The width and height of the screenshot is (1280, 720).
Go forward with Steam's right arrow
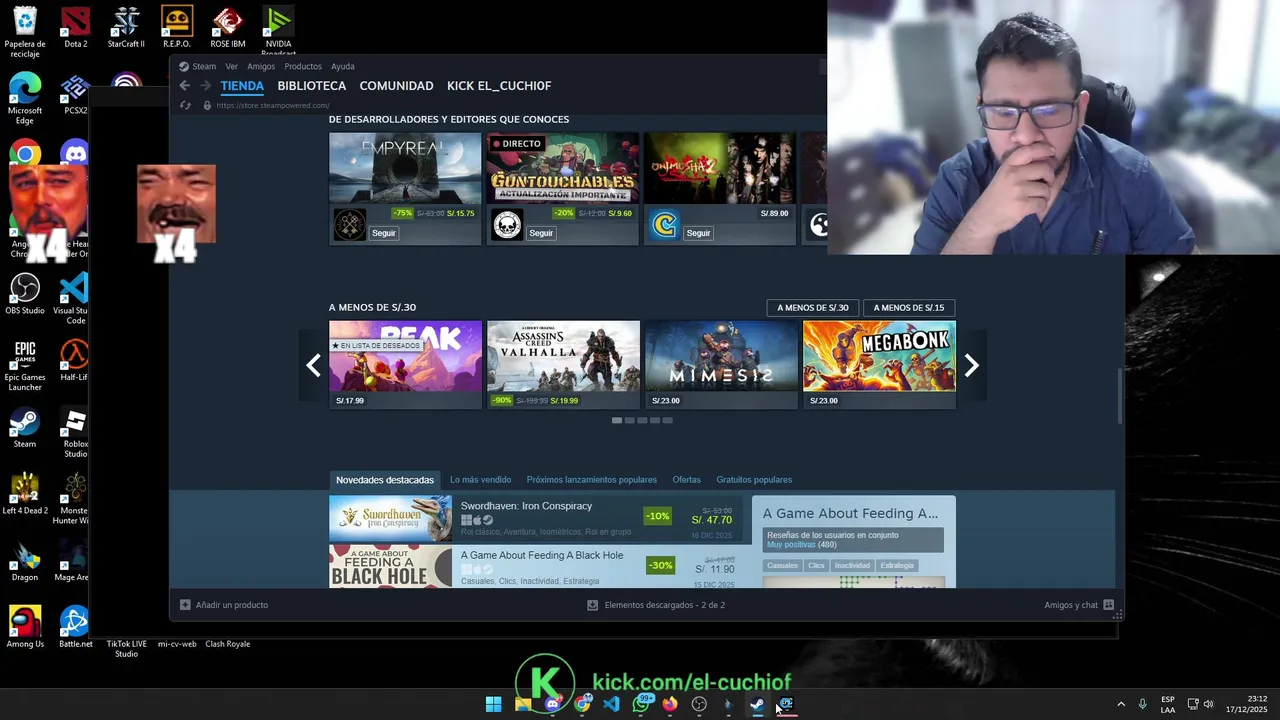[x=206, y=86]
